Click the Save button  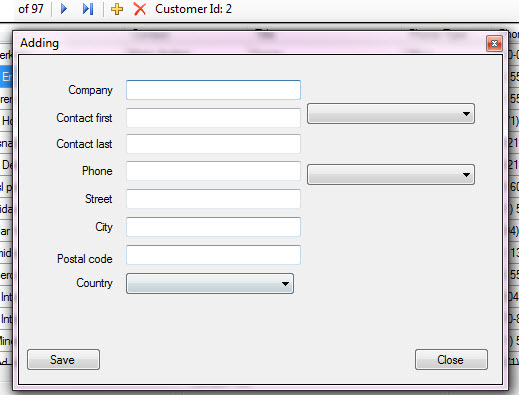coord(63,360)
